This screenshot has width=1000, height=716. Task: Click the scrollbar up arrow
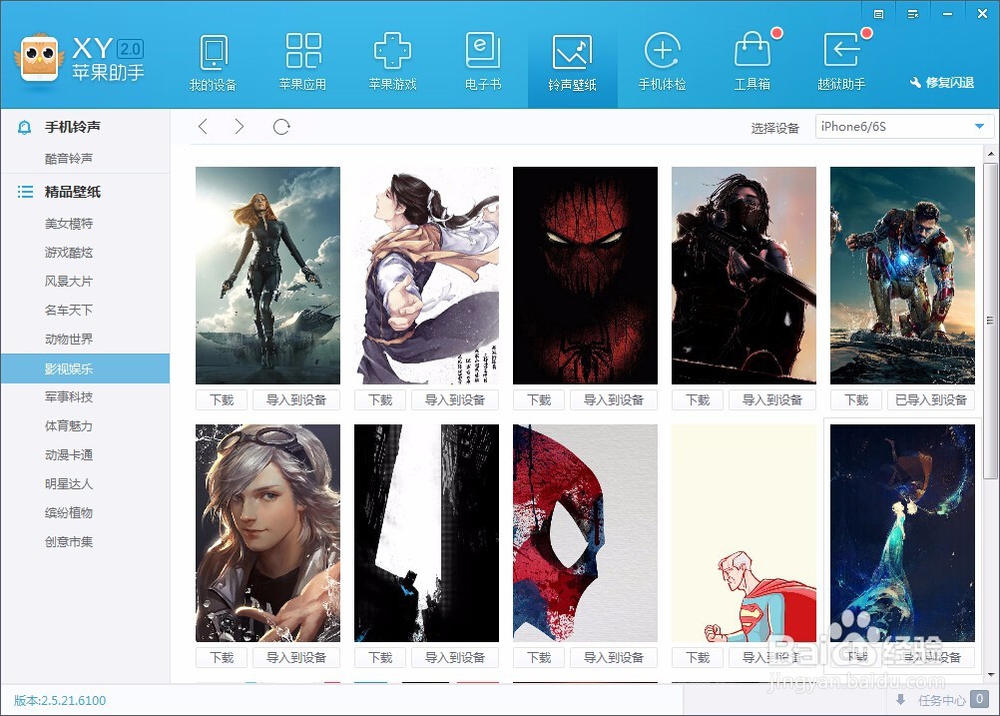(x=990, y=154)
